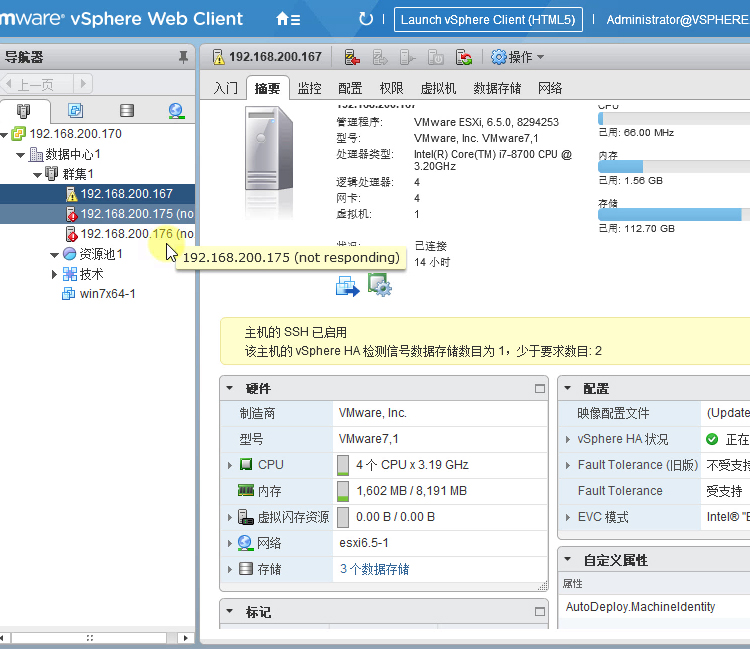This screenshot has height=649, width=750.
Task: Select VMs and Templates navigator tab
Action: click(76, 110)
